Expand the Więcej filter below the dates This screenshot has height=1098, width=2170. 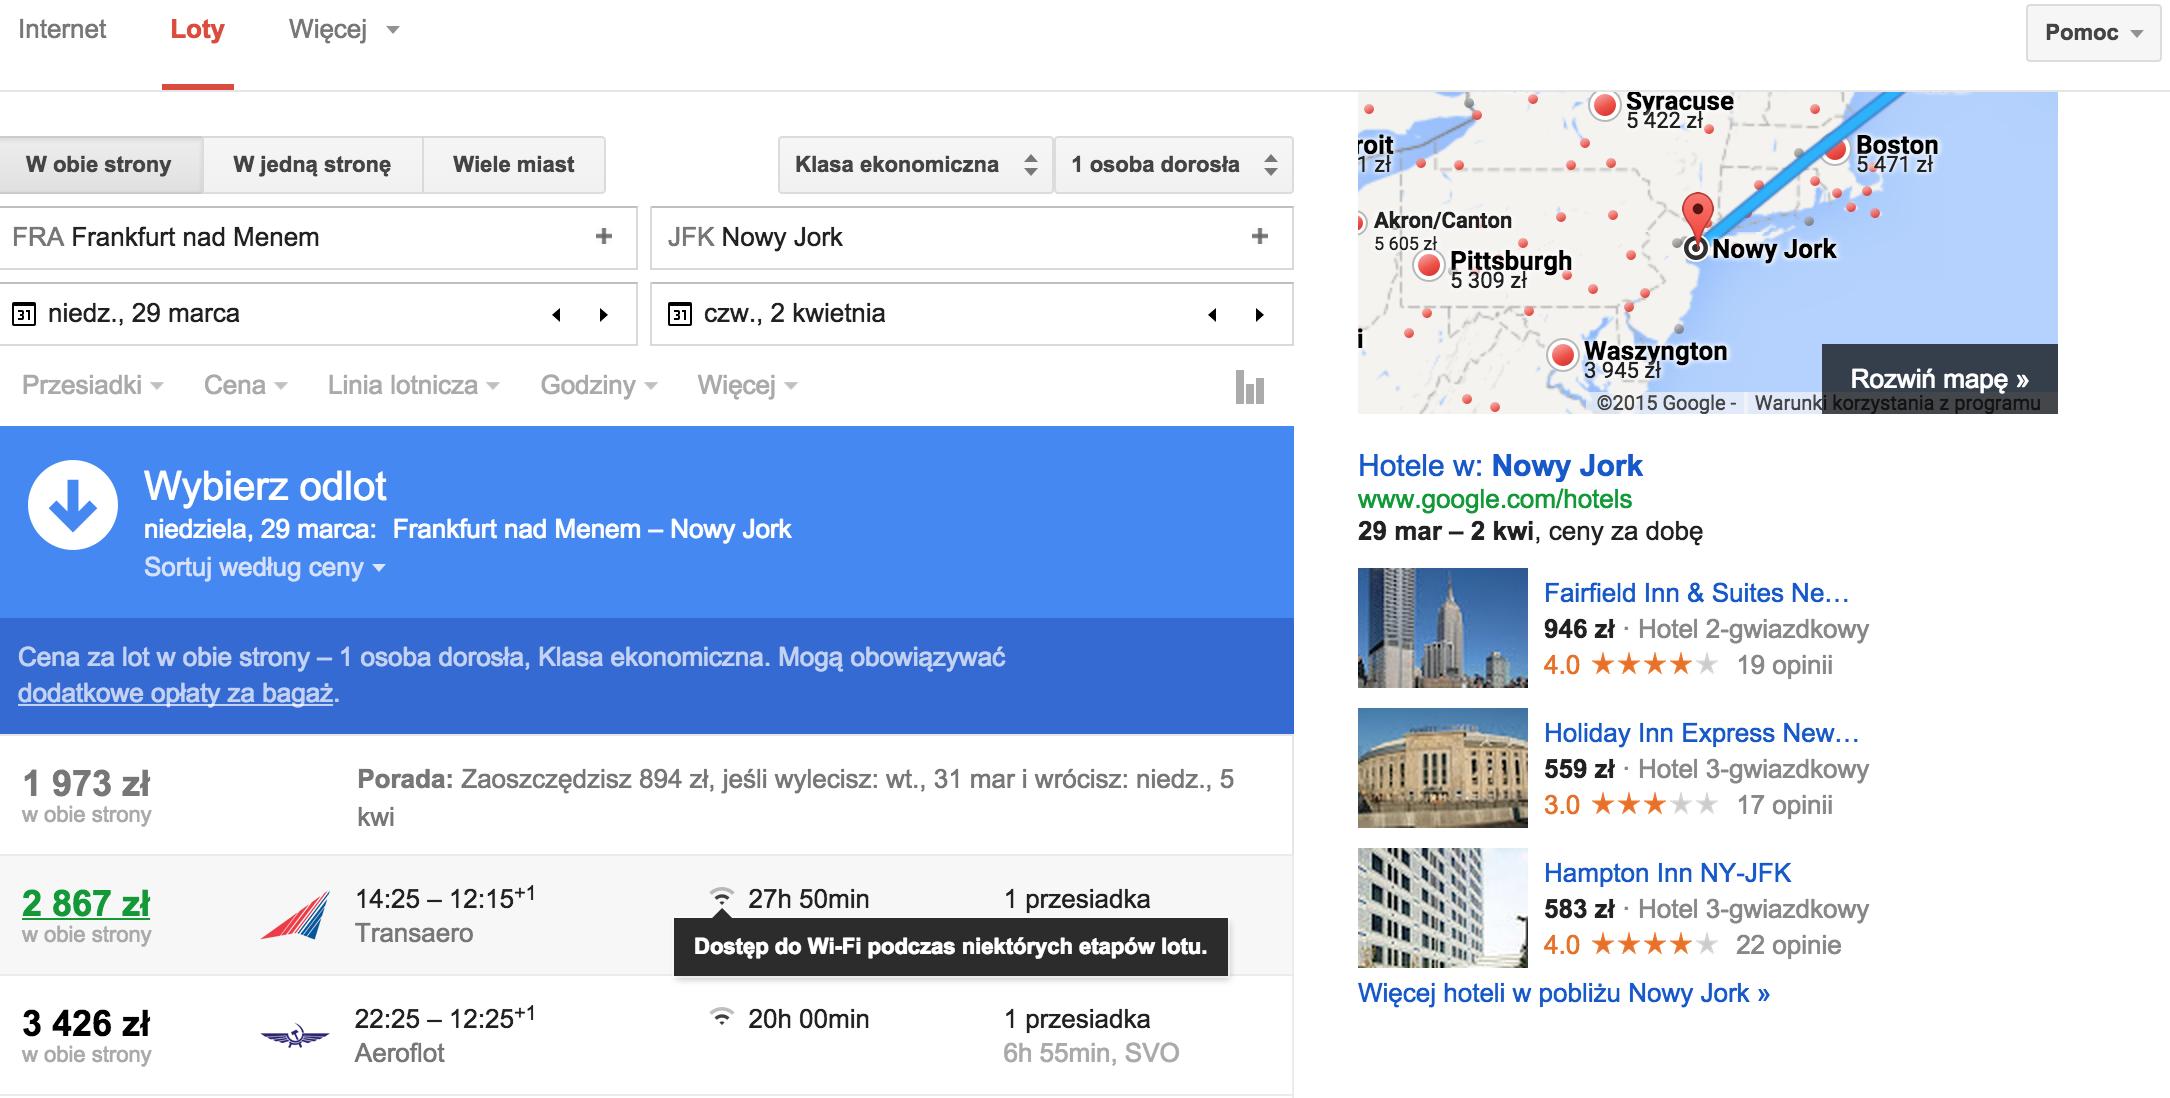click(747, 385)
